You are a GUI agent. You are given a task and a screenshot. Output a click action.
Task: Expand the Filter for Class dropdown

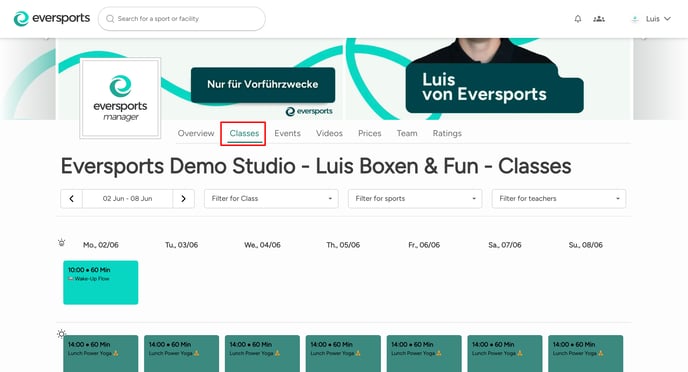[x=271, y=199]
